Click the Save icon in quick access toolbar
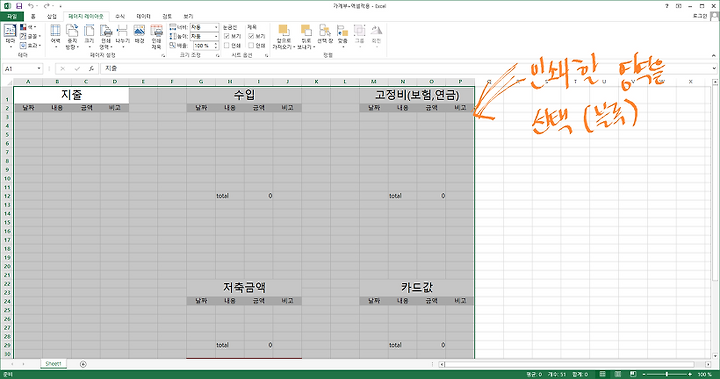The width and height of the screenshot is (720, 379). tap(19, 6)
